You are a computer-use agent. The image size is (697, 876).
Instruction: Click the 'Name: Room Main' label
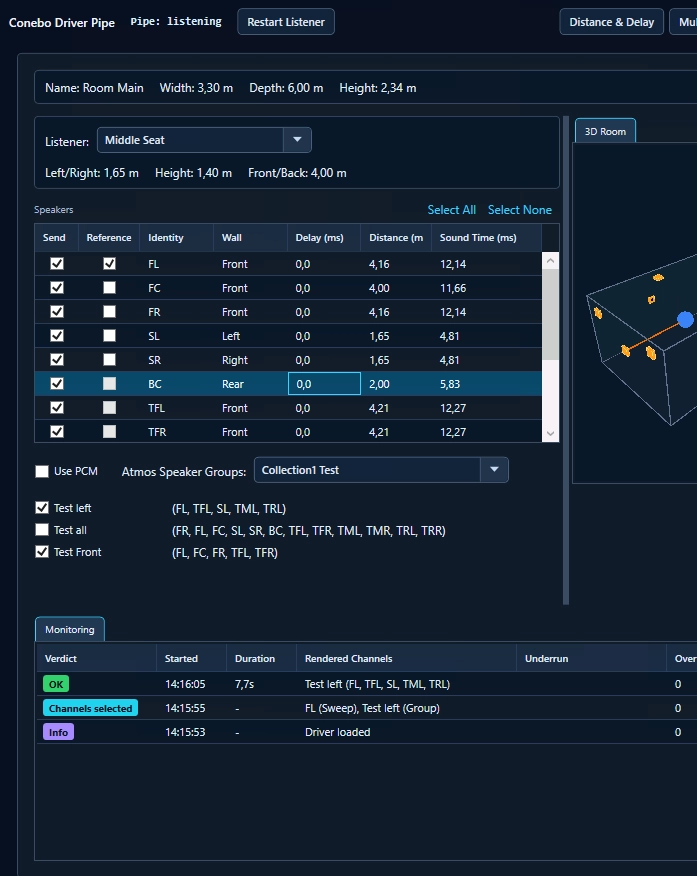94,88
